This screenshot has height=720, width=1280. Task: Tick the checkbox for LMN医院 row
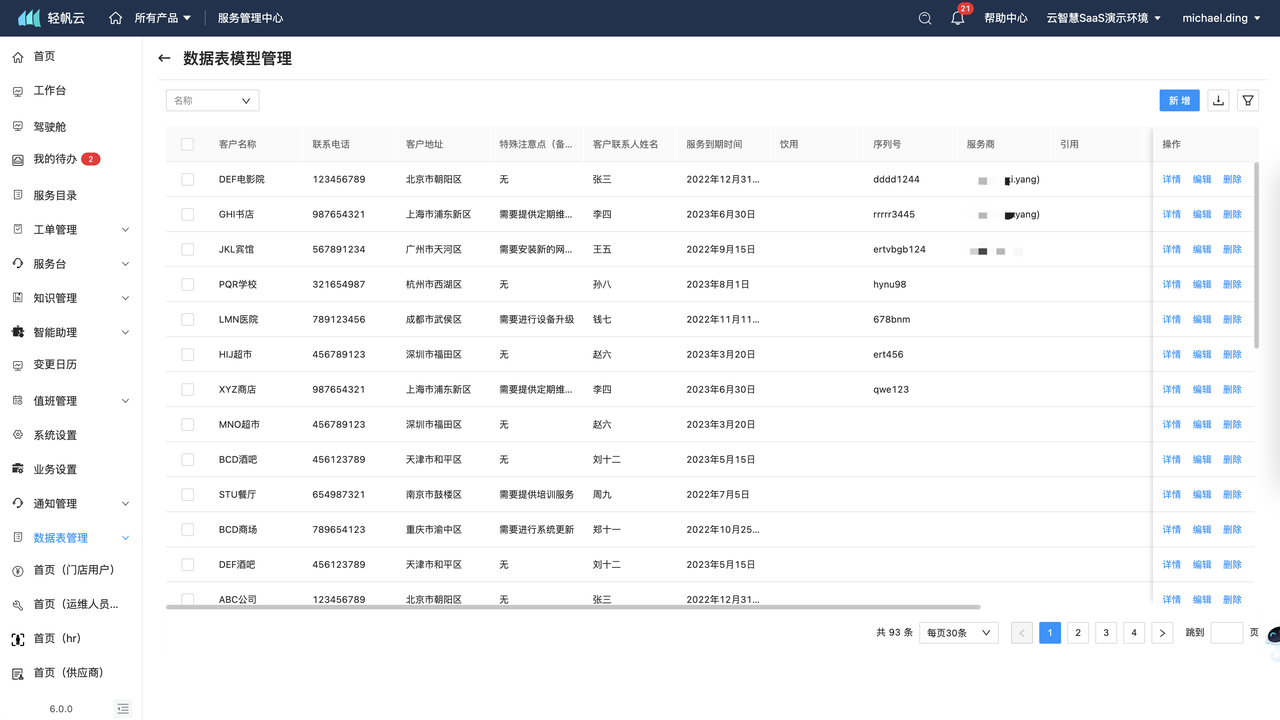point(187,319)
